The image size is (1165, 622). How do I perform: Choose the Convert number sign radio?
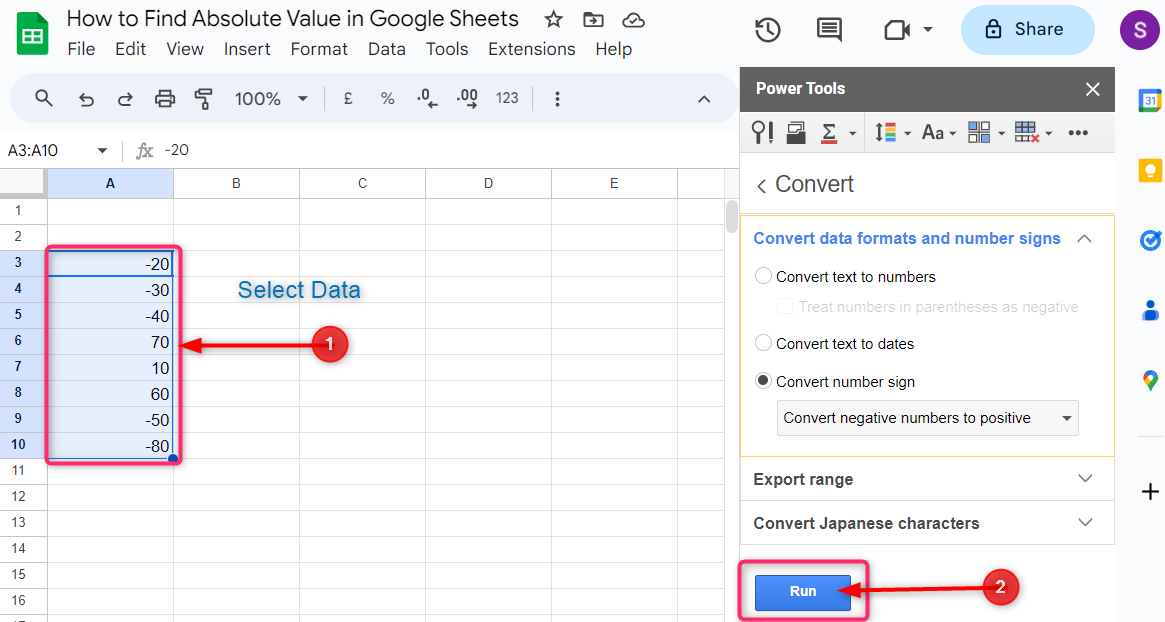pos(764,382)
